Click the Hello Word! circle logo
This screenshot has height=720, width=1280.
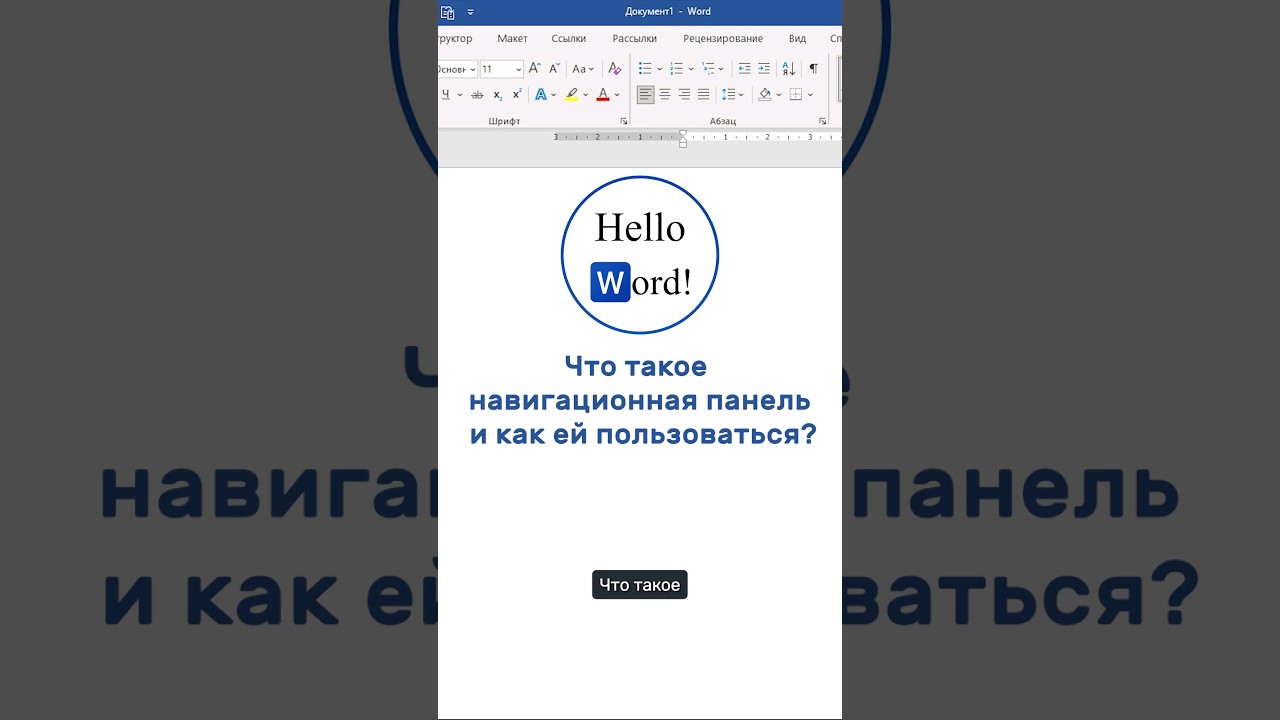(x=640, y=255)
